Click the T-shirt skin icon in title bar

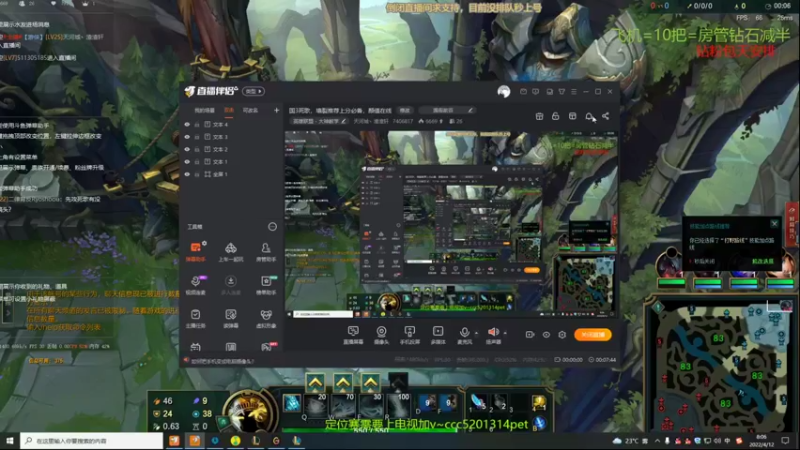[562, 91]
